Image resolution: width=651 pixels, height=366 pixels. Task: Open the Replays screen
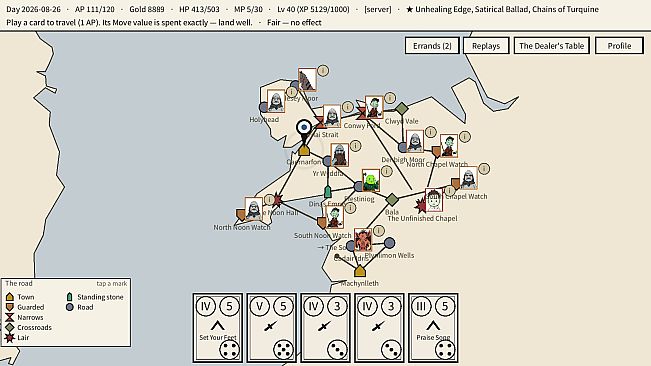486,46
